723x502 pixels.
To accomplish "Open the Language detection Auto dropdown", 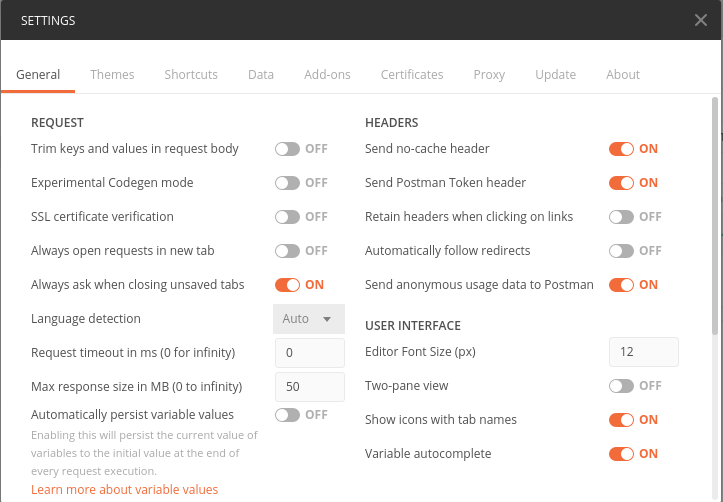I will [308, 319].
